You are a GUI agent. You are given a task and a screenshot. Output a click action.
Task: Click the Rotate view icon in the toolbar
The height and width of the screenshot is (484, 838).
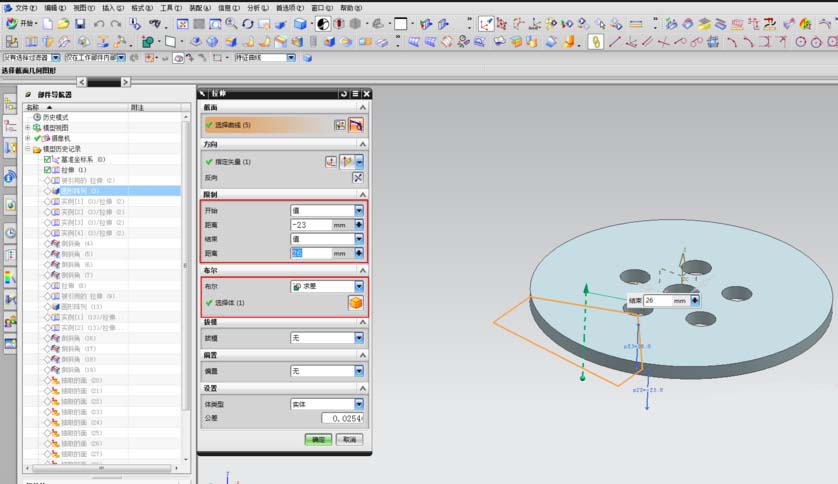(248, 23)
